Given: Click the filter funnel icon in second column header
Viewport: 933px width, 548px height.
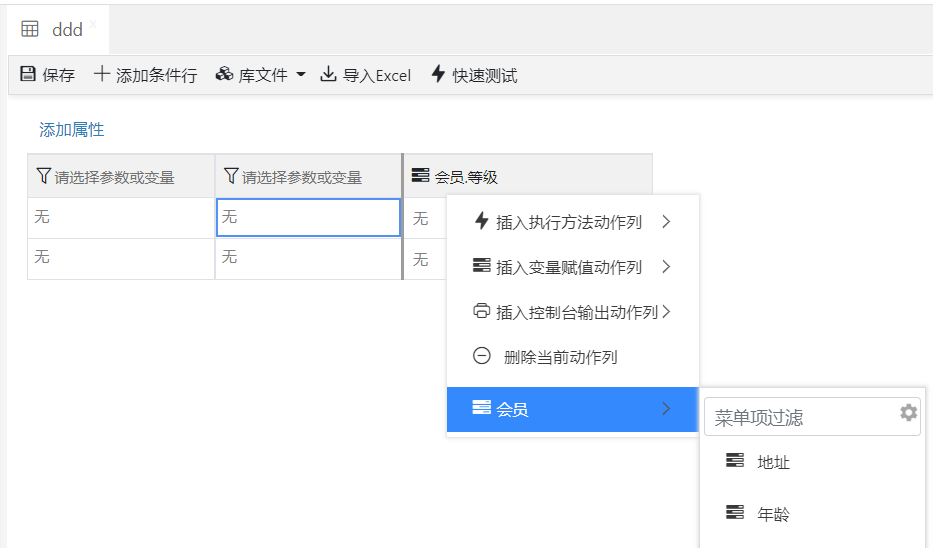Looking at the screenshot, I should click(x=231, y=177).
